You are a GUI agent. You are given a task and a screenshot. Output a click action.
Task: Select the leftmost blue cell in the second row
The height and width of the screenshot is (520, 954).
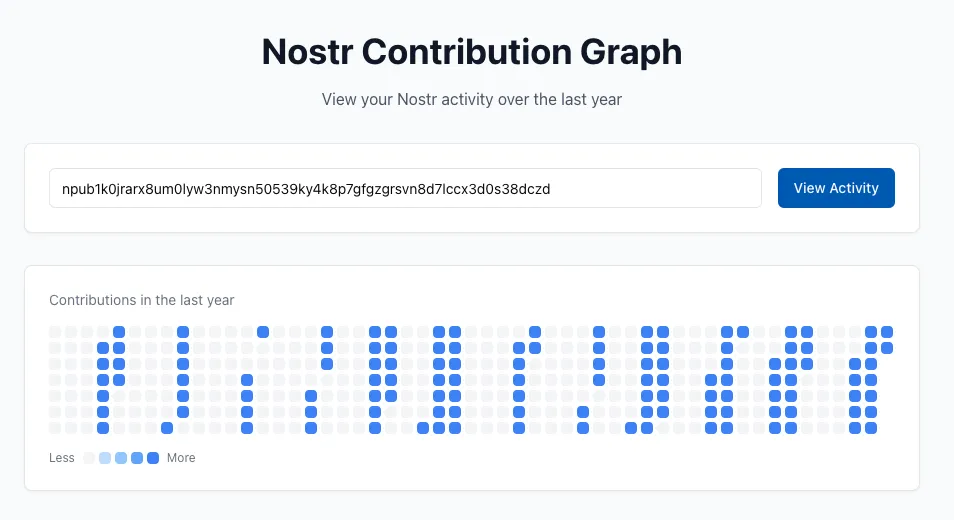[x=103, y=348]
